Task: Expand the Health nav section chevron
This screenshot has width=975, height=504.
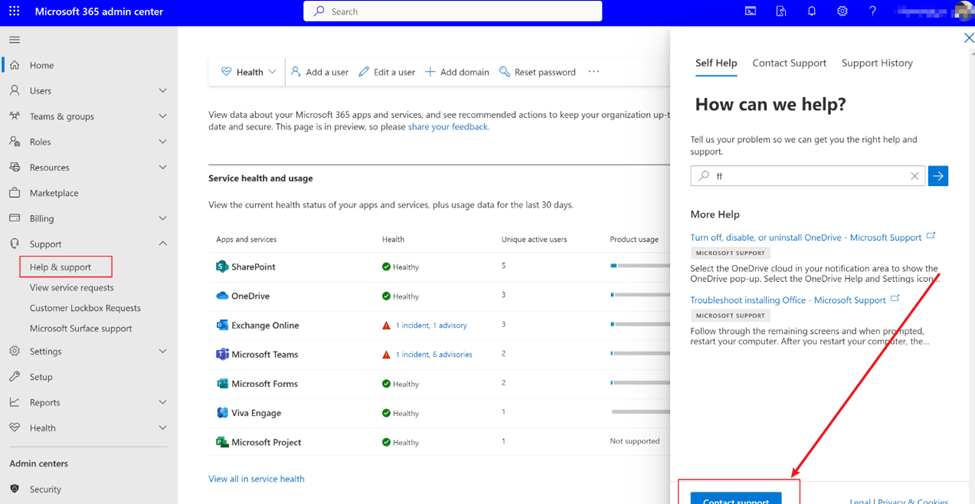Action: click(x=162, y=428)
